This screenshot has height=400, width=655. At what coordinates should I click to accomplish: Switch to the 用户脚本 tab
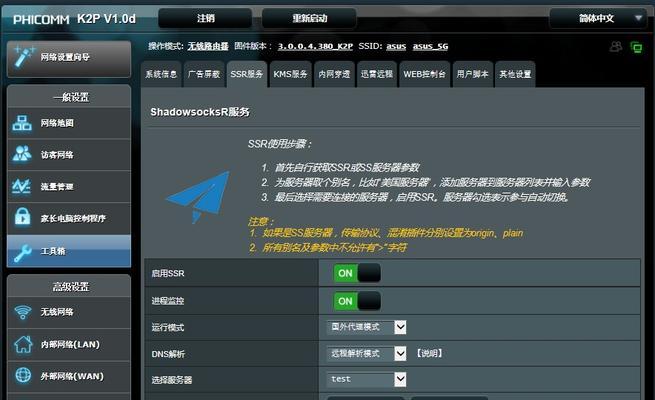(x=472, y=74)
